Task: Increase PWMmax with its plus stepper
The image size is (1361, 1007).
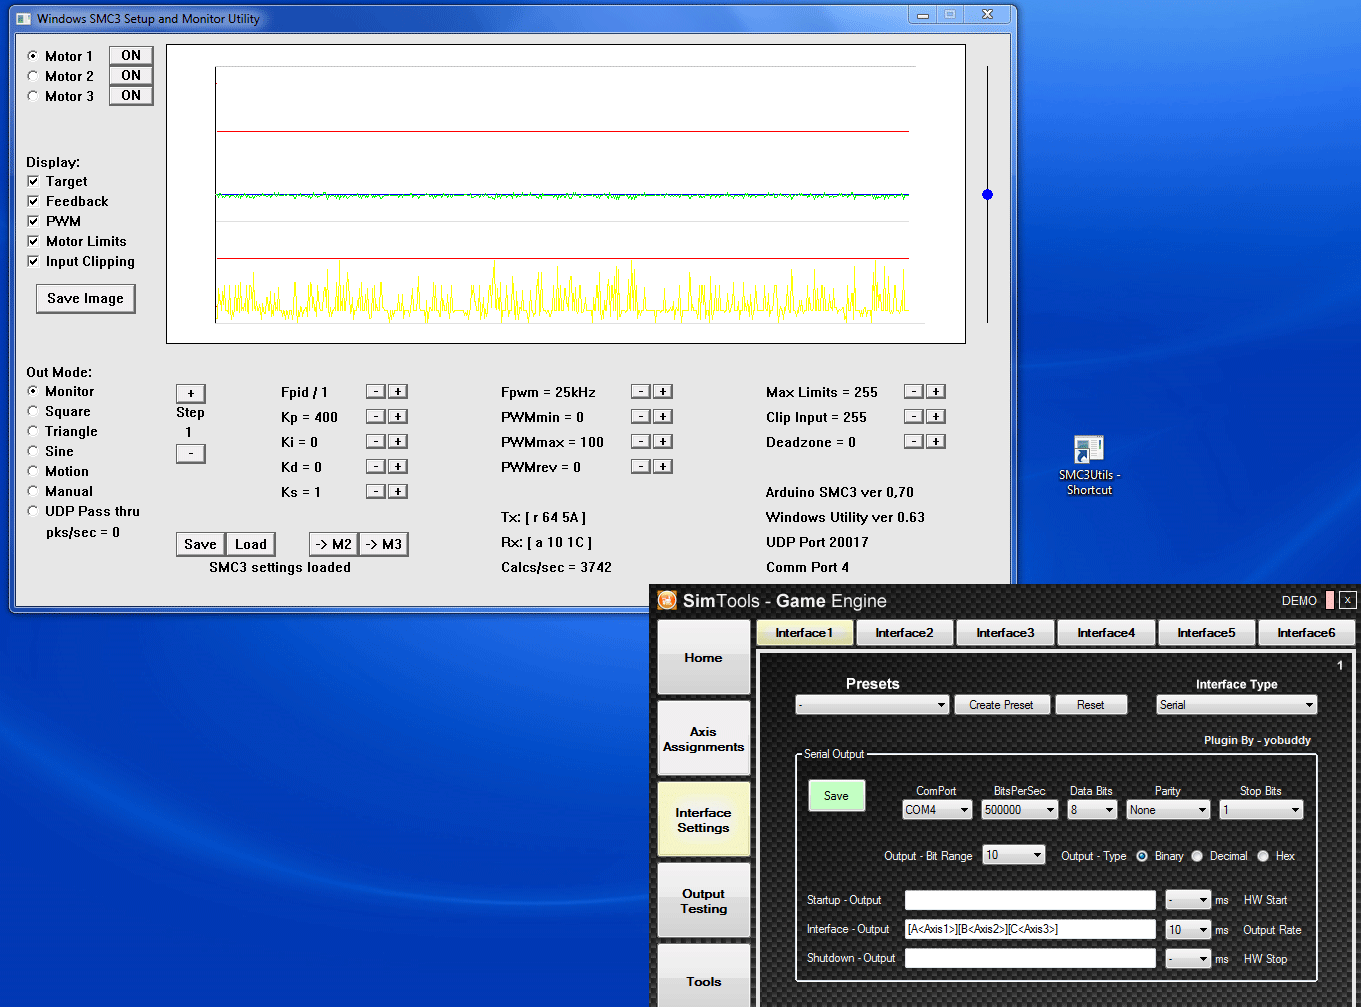Action: point(663,442)
